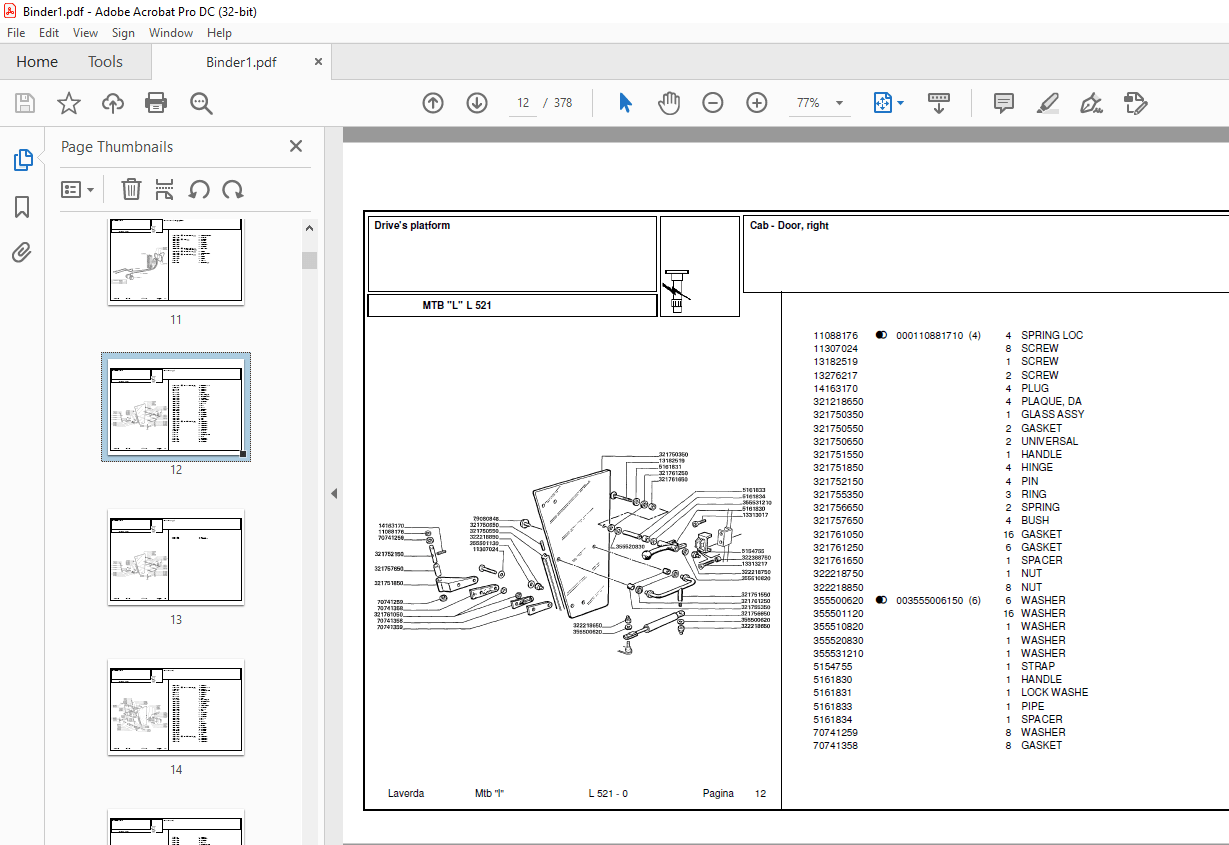The height and width of the screenshot is (845, 1229).
Task: Select the Selection tool arrow
Action: tap(624, 102)
